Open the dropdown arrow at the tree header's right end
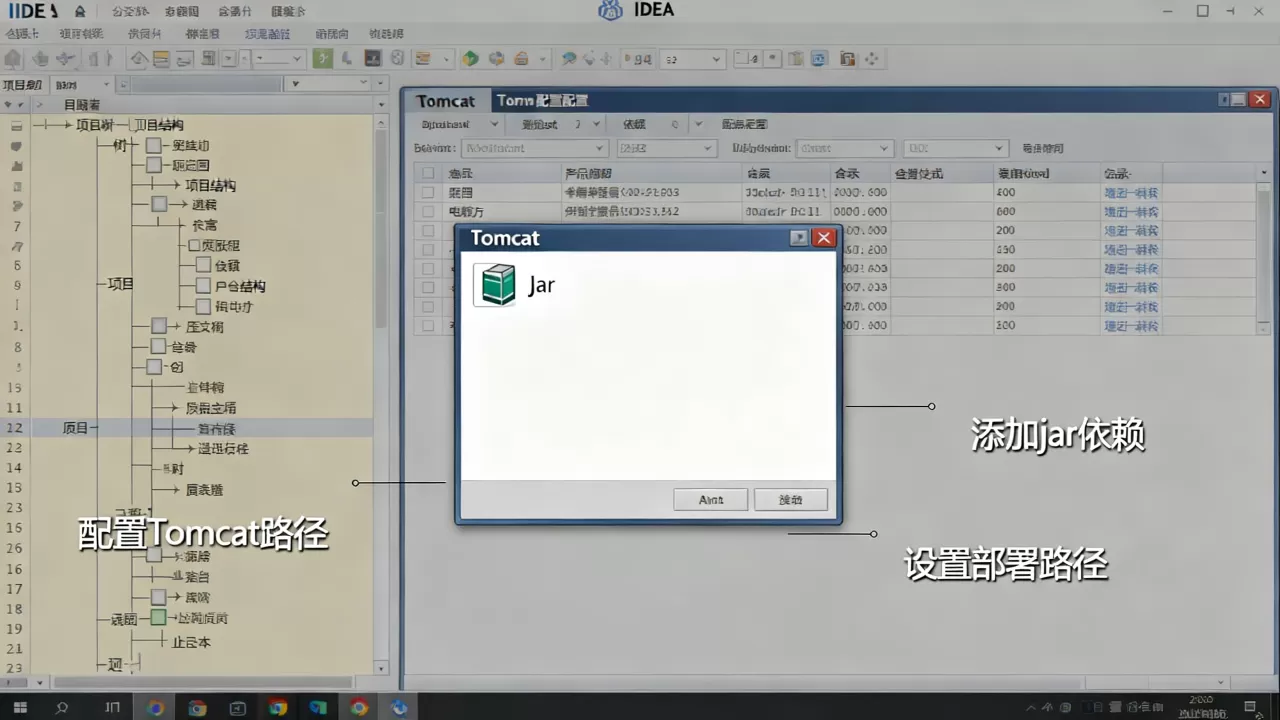 [x=381, y=104]
